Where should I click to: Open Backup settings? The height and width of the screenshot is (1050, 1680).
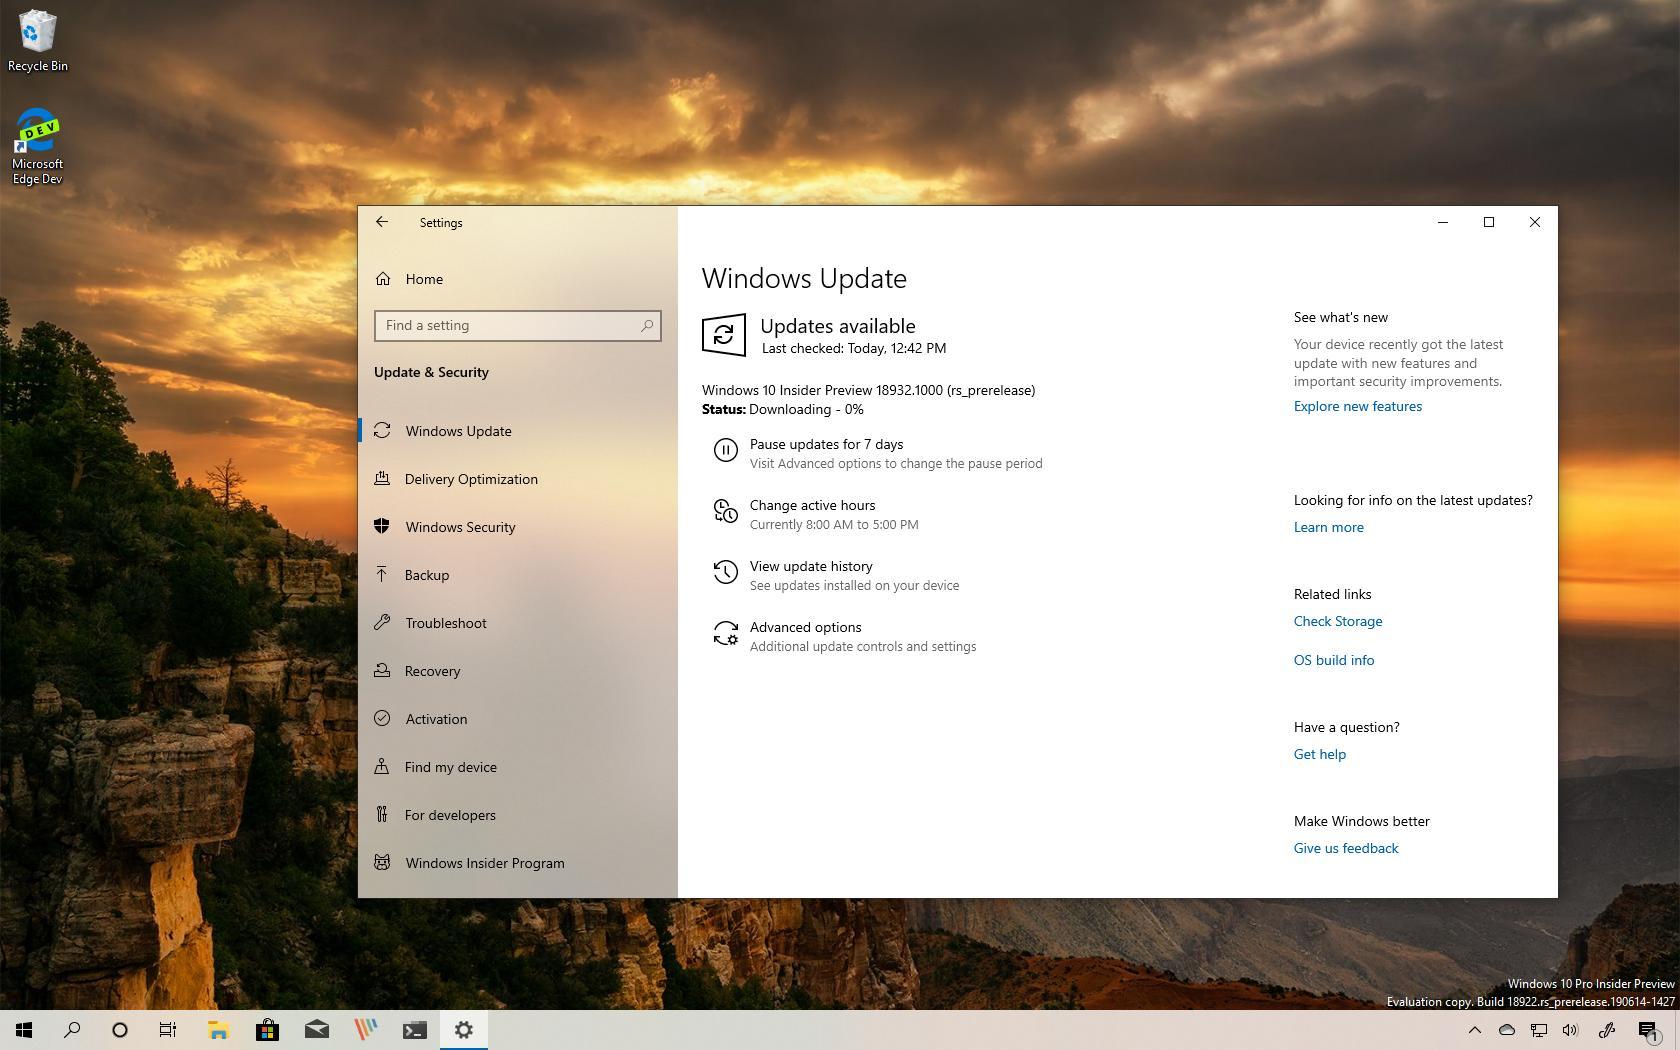click(517, 575)
